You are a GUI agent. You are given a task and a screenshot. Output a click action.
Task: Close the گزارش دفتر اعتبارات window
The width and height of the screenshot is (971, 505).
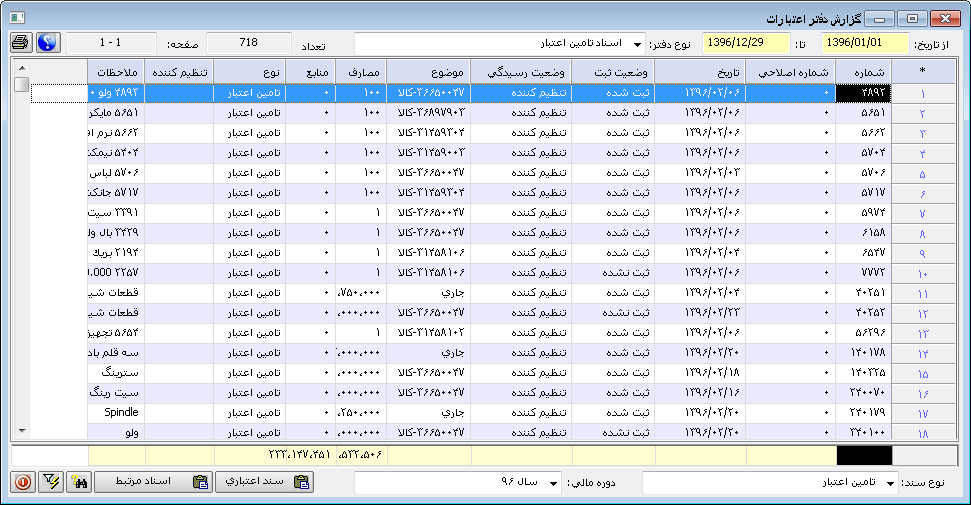coord(945,19)
